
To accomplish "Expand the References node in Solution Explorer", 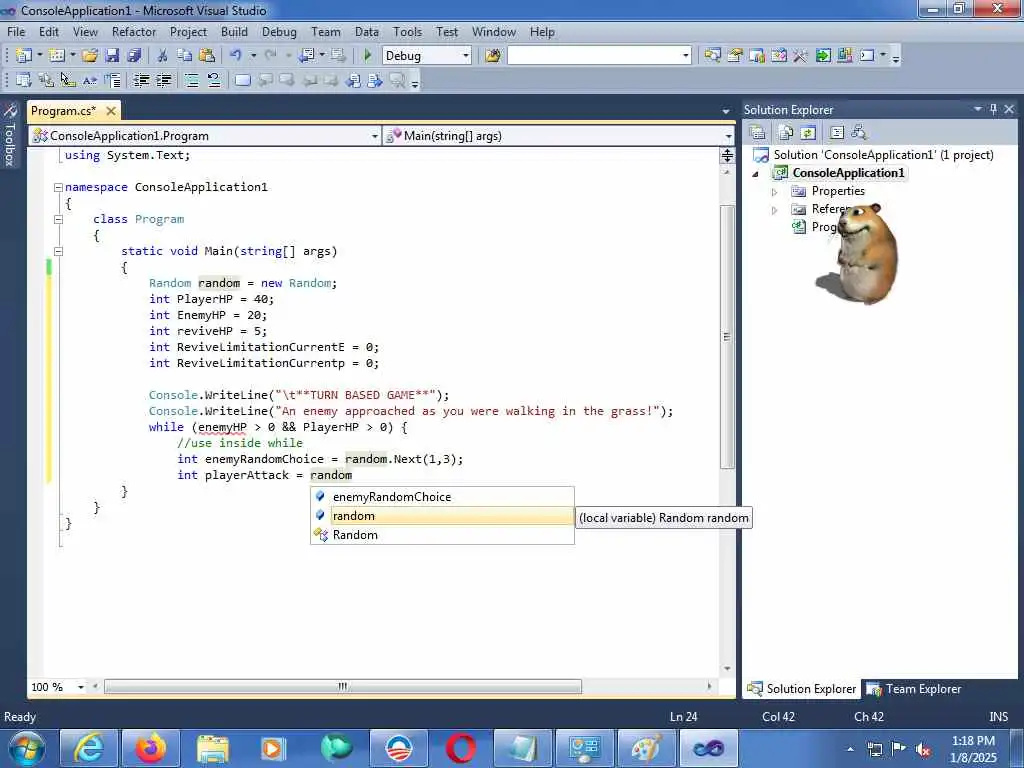I will point(775,210).
